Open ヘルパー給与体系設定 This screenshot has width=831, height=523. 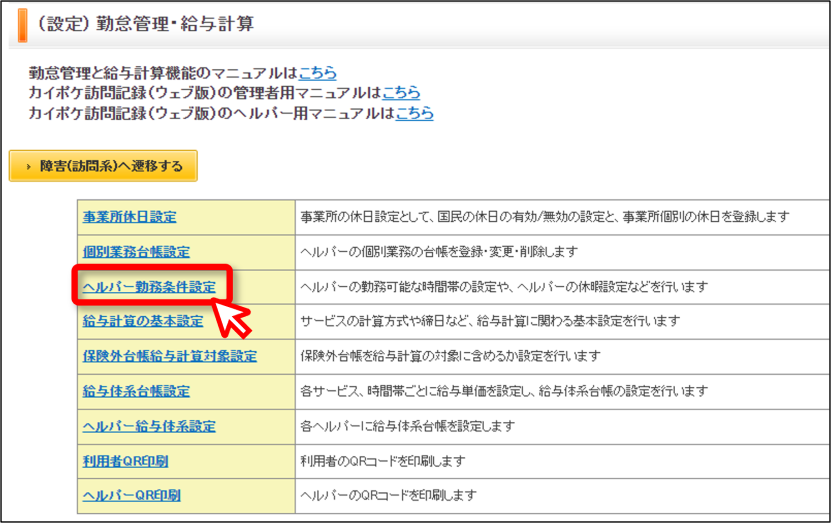pos(149,426)
